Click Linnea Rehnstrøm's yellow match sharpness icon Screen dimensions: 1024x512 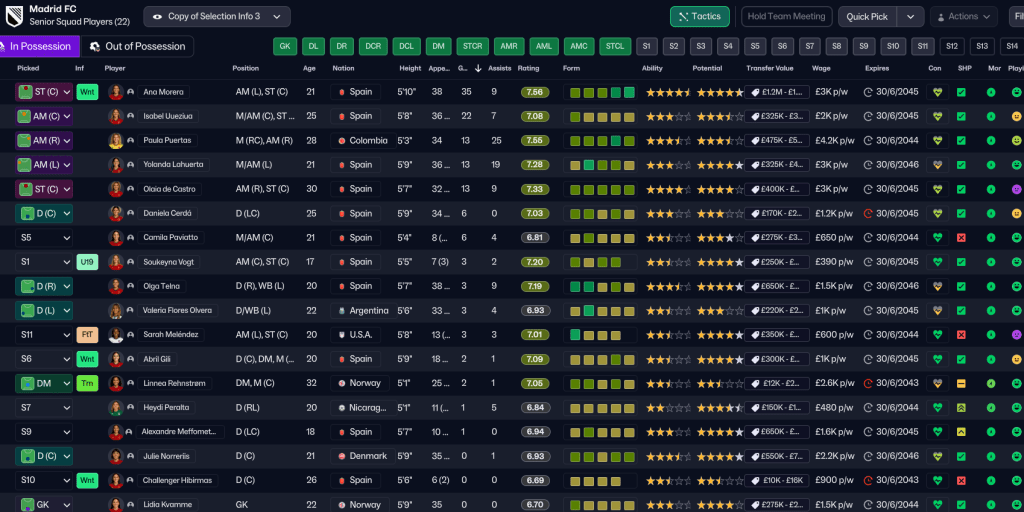click(961, 383)
